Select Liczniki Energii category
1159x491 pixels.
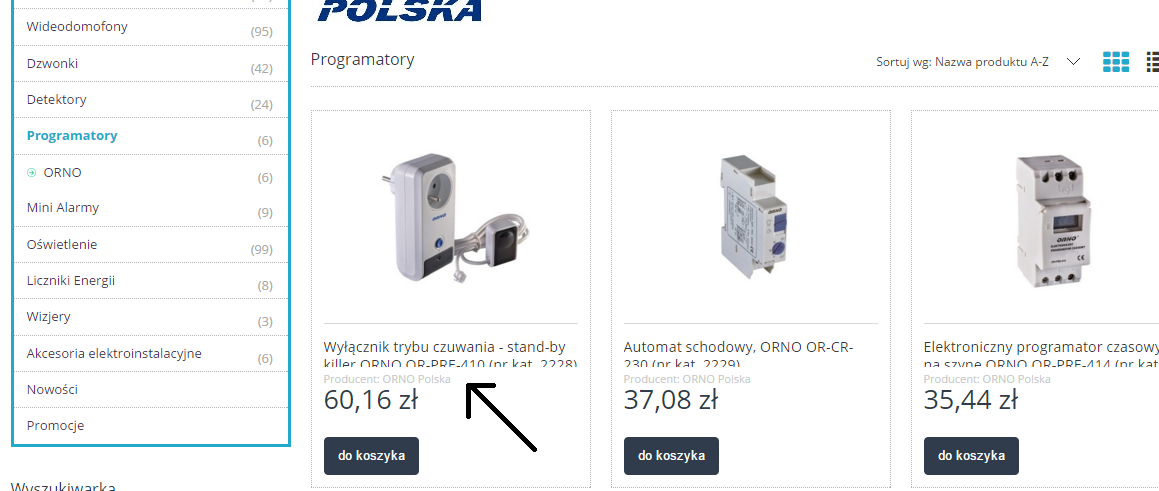(x=71, y=280)
